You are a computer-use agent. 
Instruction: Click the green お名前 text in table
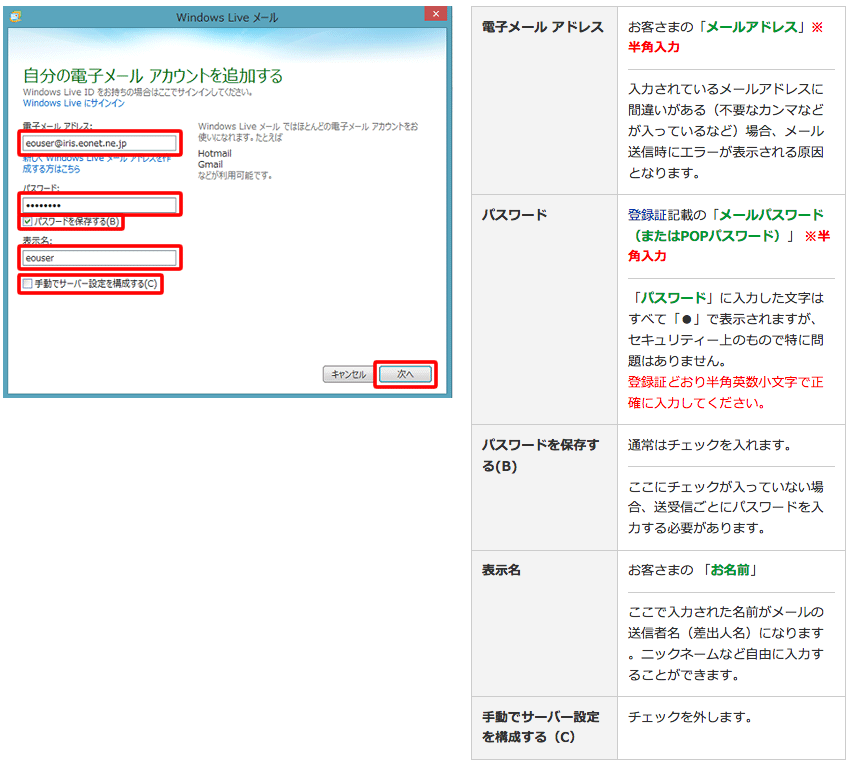[733, 570]
